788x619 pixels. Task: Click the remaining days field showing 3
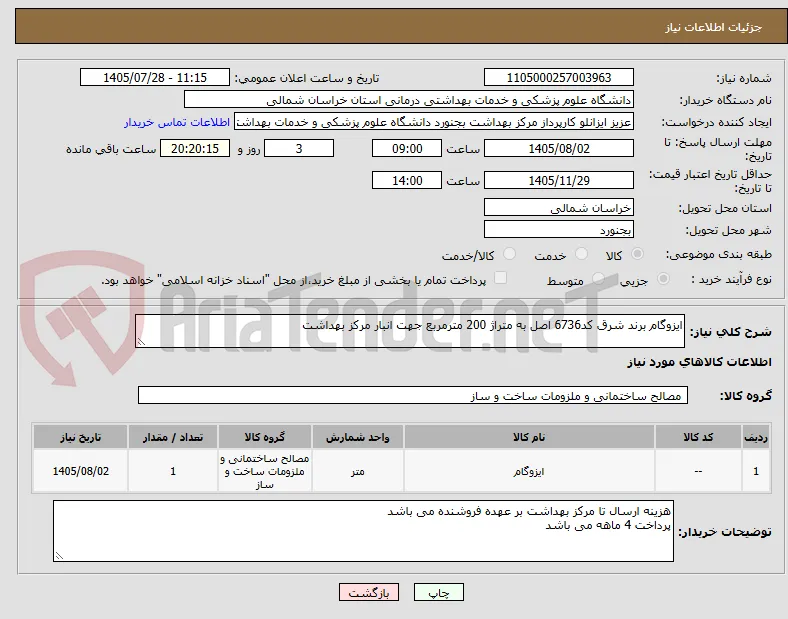[x=299, y=148]
